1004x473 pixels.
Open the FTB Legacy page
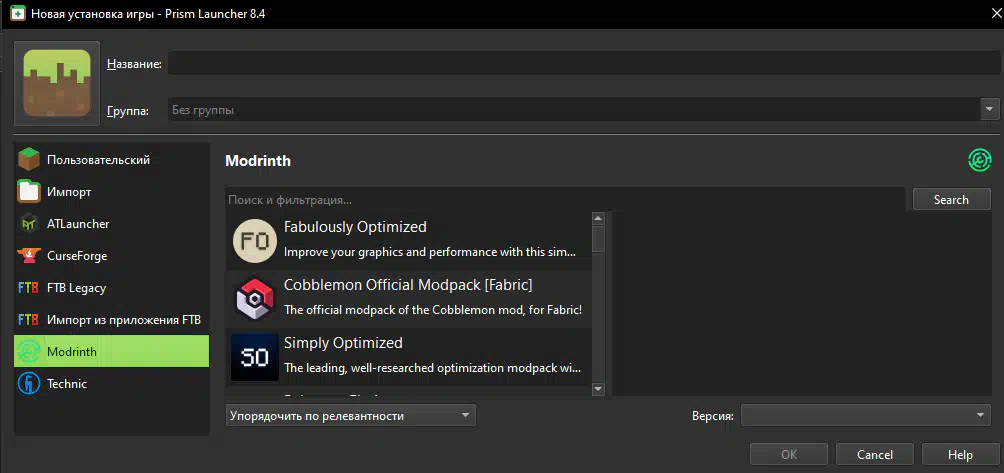pyautogui.click(x=111, y=287)
